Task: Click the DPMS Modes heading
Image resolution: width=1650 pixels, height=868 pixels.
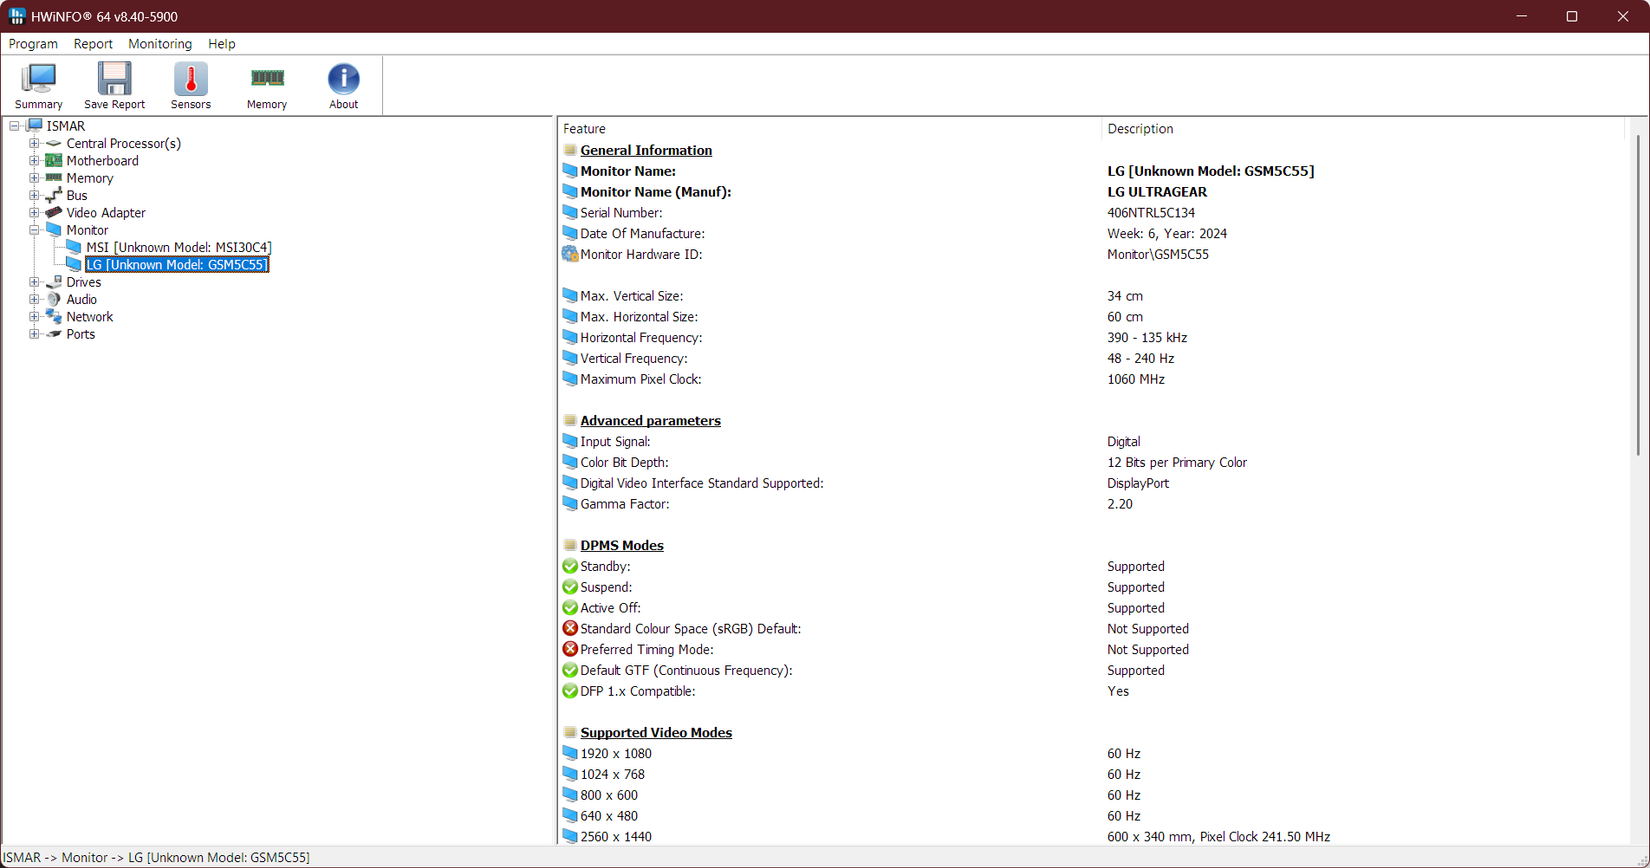Action: [622, 546]
